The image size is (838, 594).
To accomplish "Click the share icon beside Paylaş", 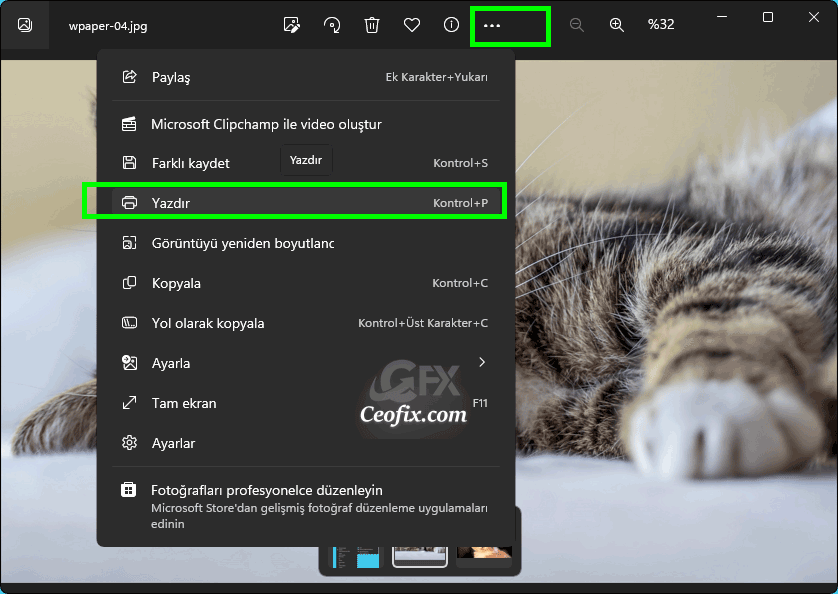I will (x=129, y=77).
